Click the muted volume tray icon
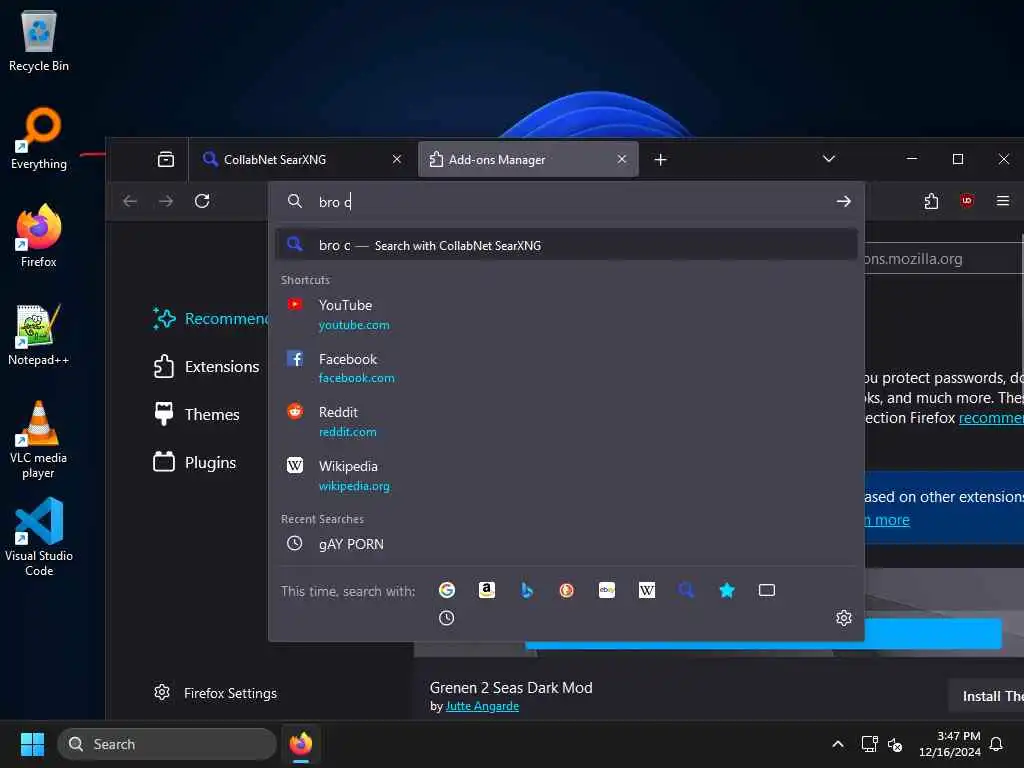The height and width of the screenshot is (768, 1024). tap(895, 744)
